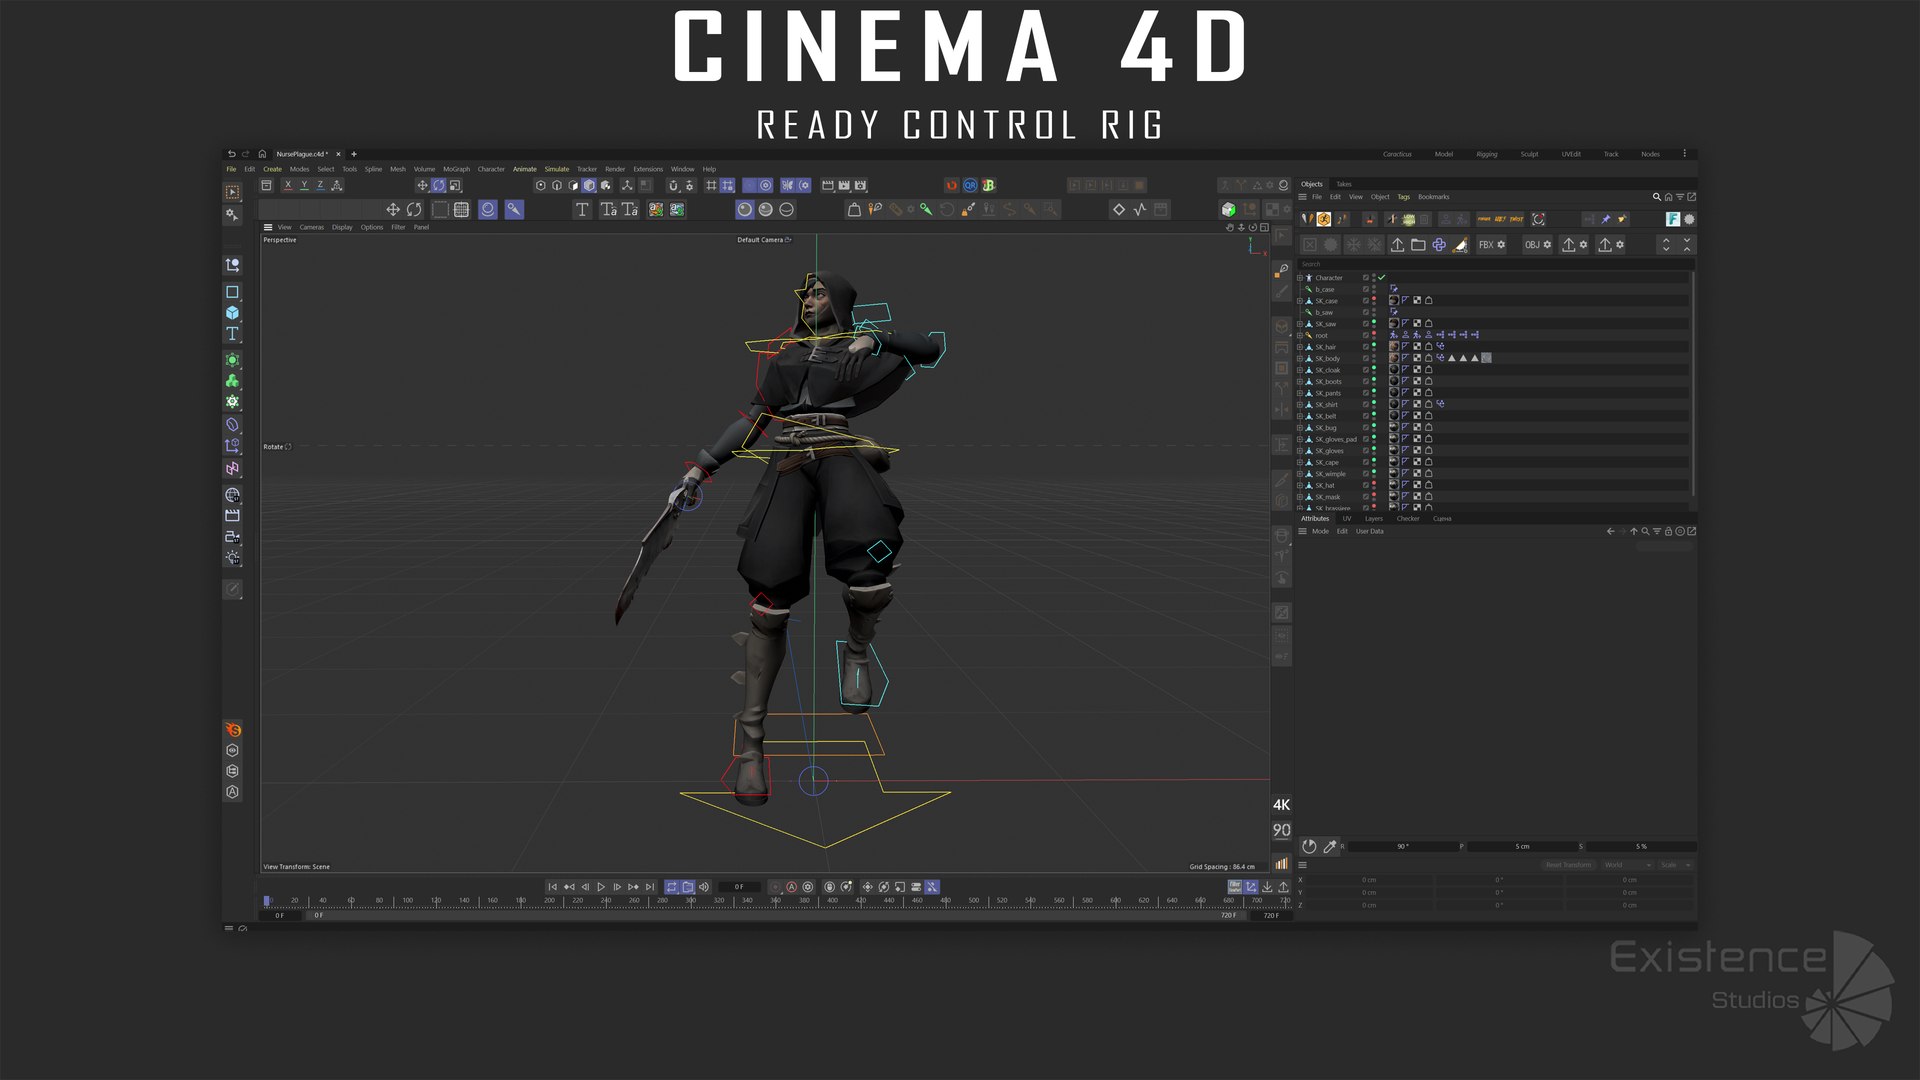Click the lock icon in the Attributes panel
The width and height of the screenshot is (1920, 1080).
(1668, 531)
